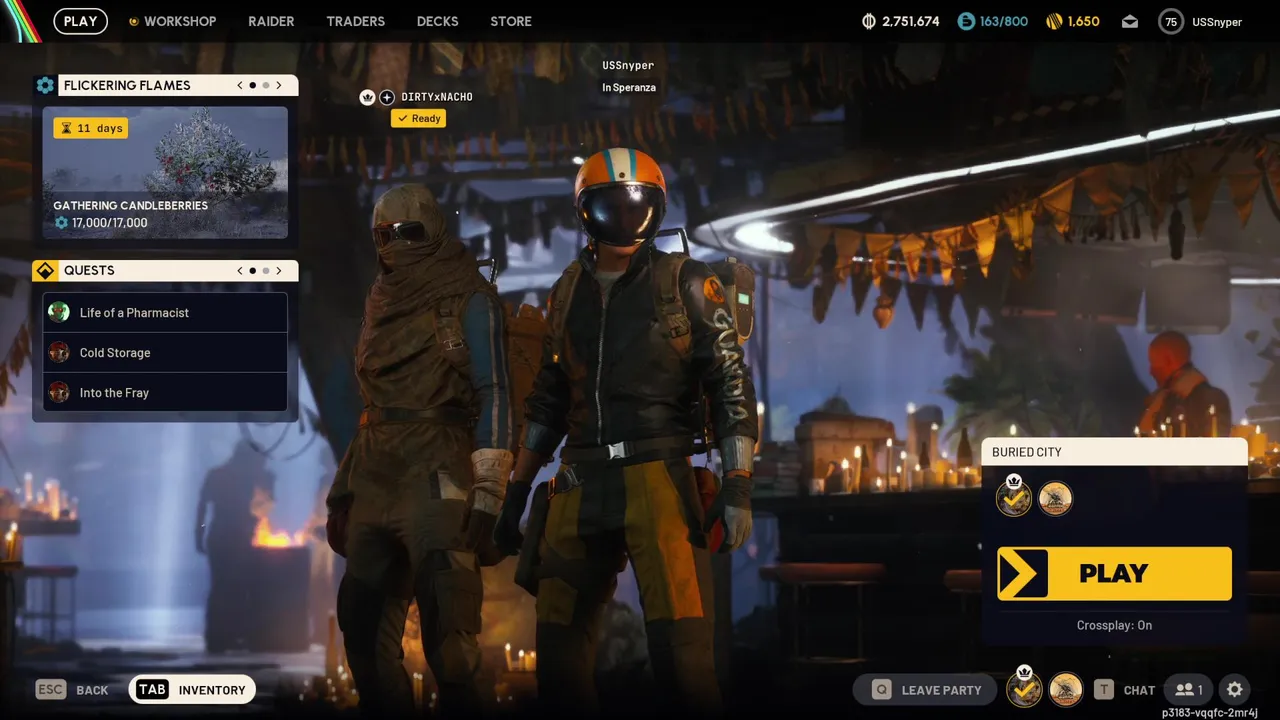Image resolution: width=1280 pixels, height=720 pixels.
Task: Go to previous Quests page
Action: (x=240, y=270)
